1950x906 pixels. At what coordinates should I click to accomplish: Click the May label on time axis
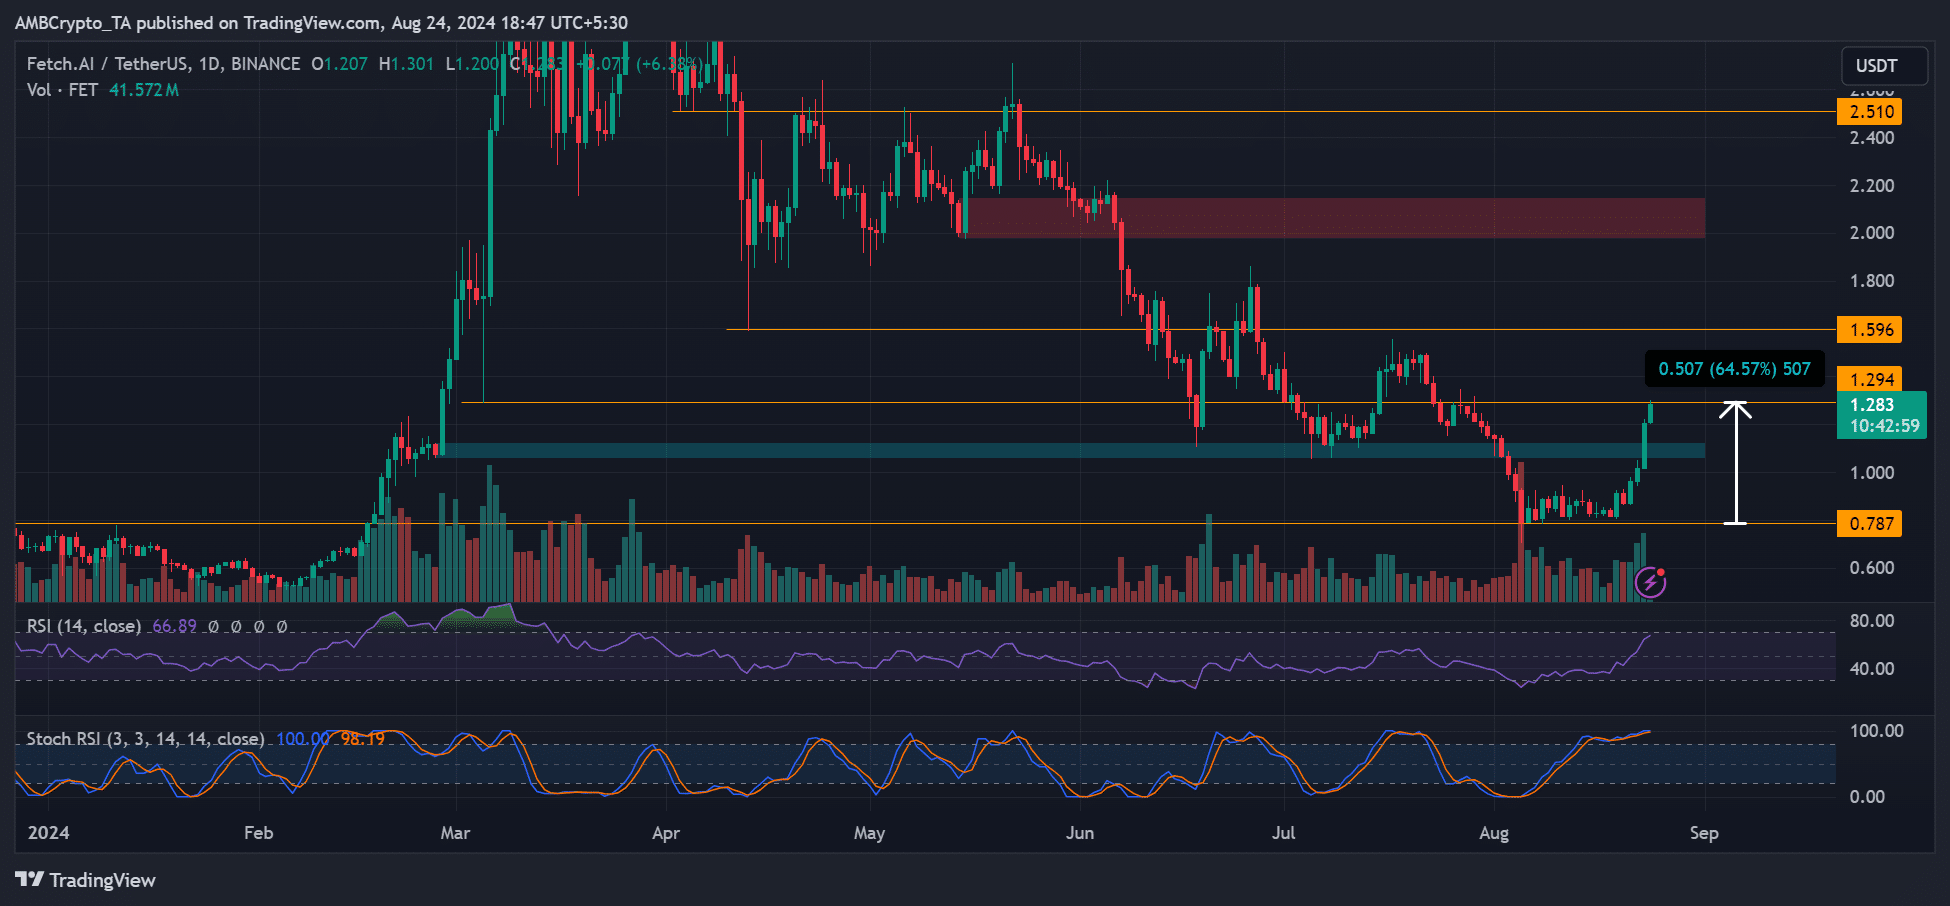(869, 833)
